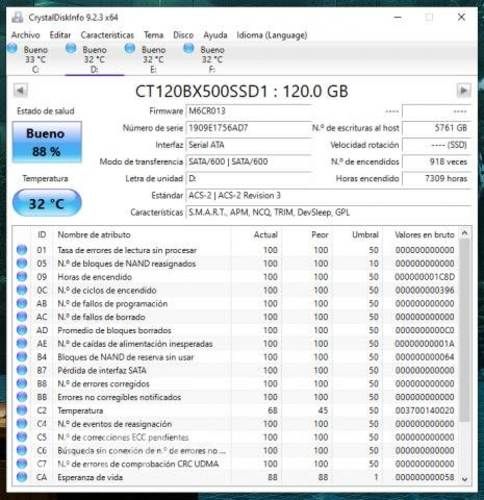This screenshot has width=484, height=500.
Task: Click status icon of attribute 01
Action: 22,250
